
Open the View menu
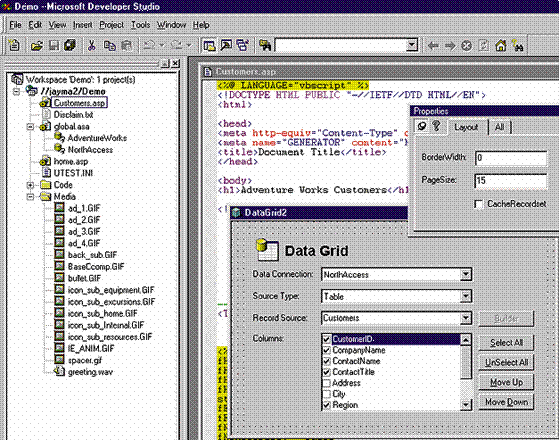coord(57,25)
